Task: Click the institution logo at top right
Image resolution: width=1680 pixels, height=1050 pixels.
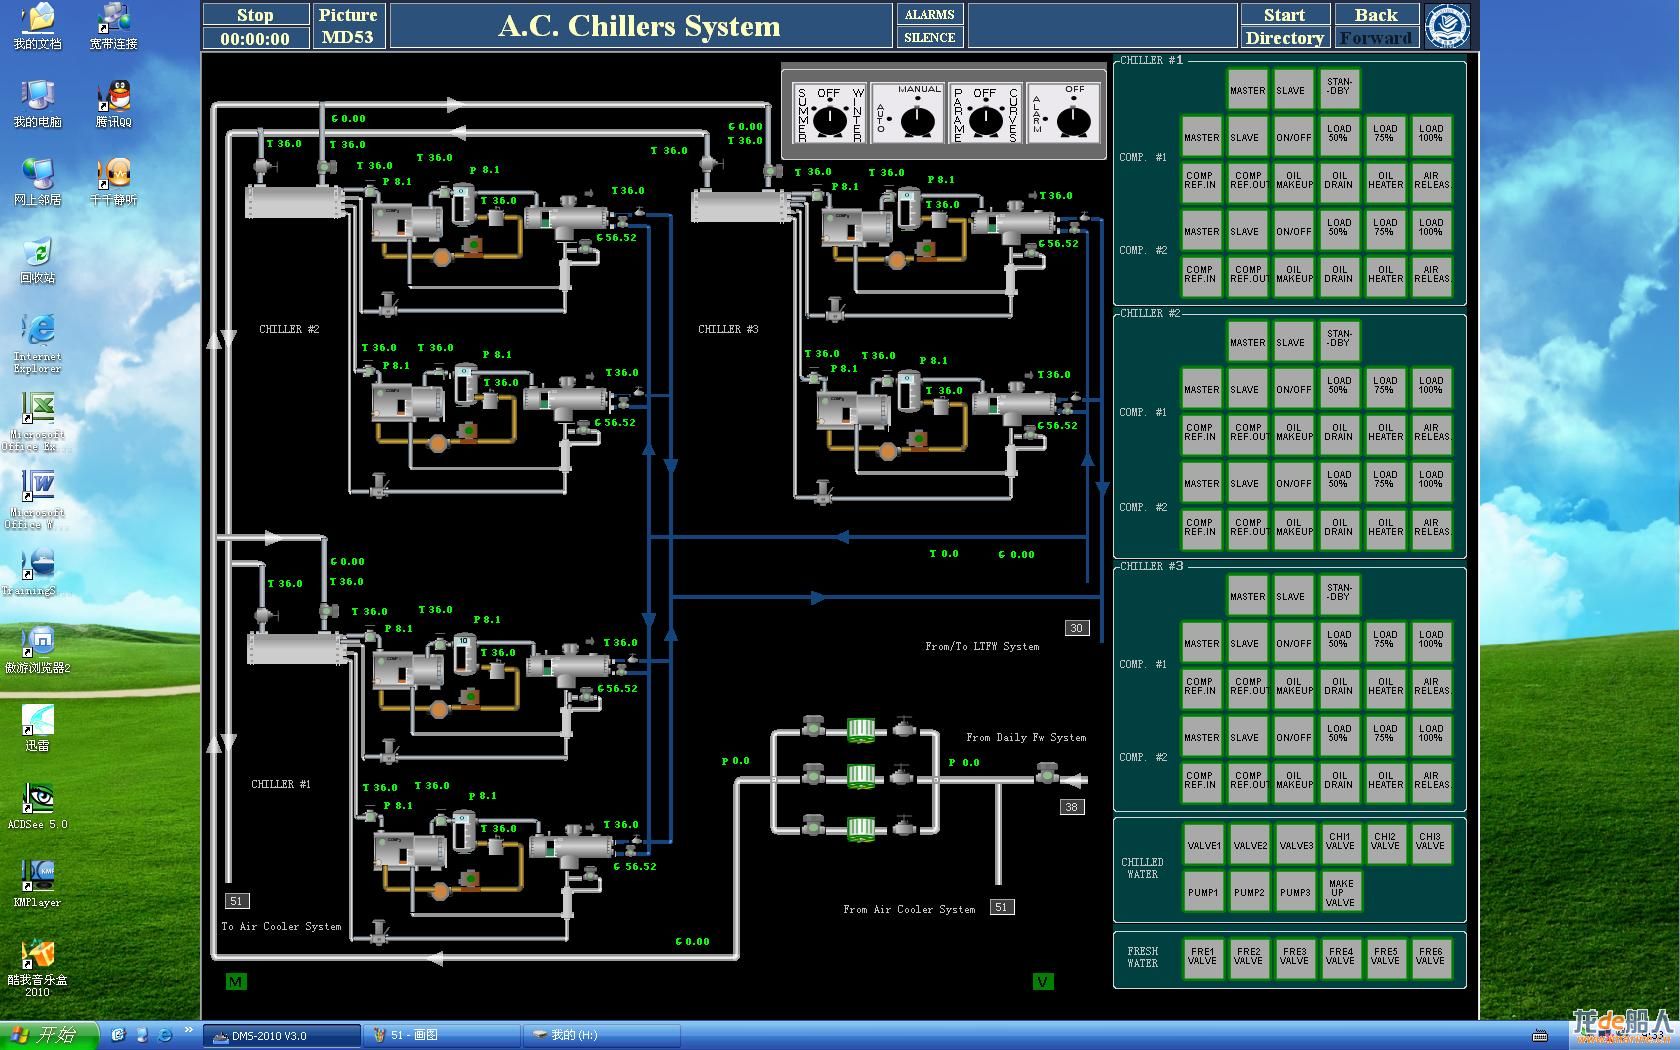Action: coord(1447,25)
